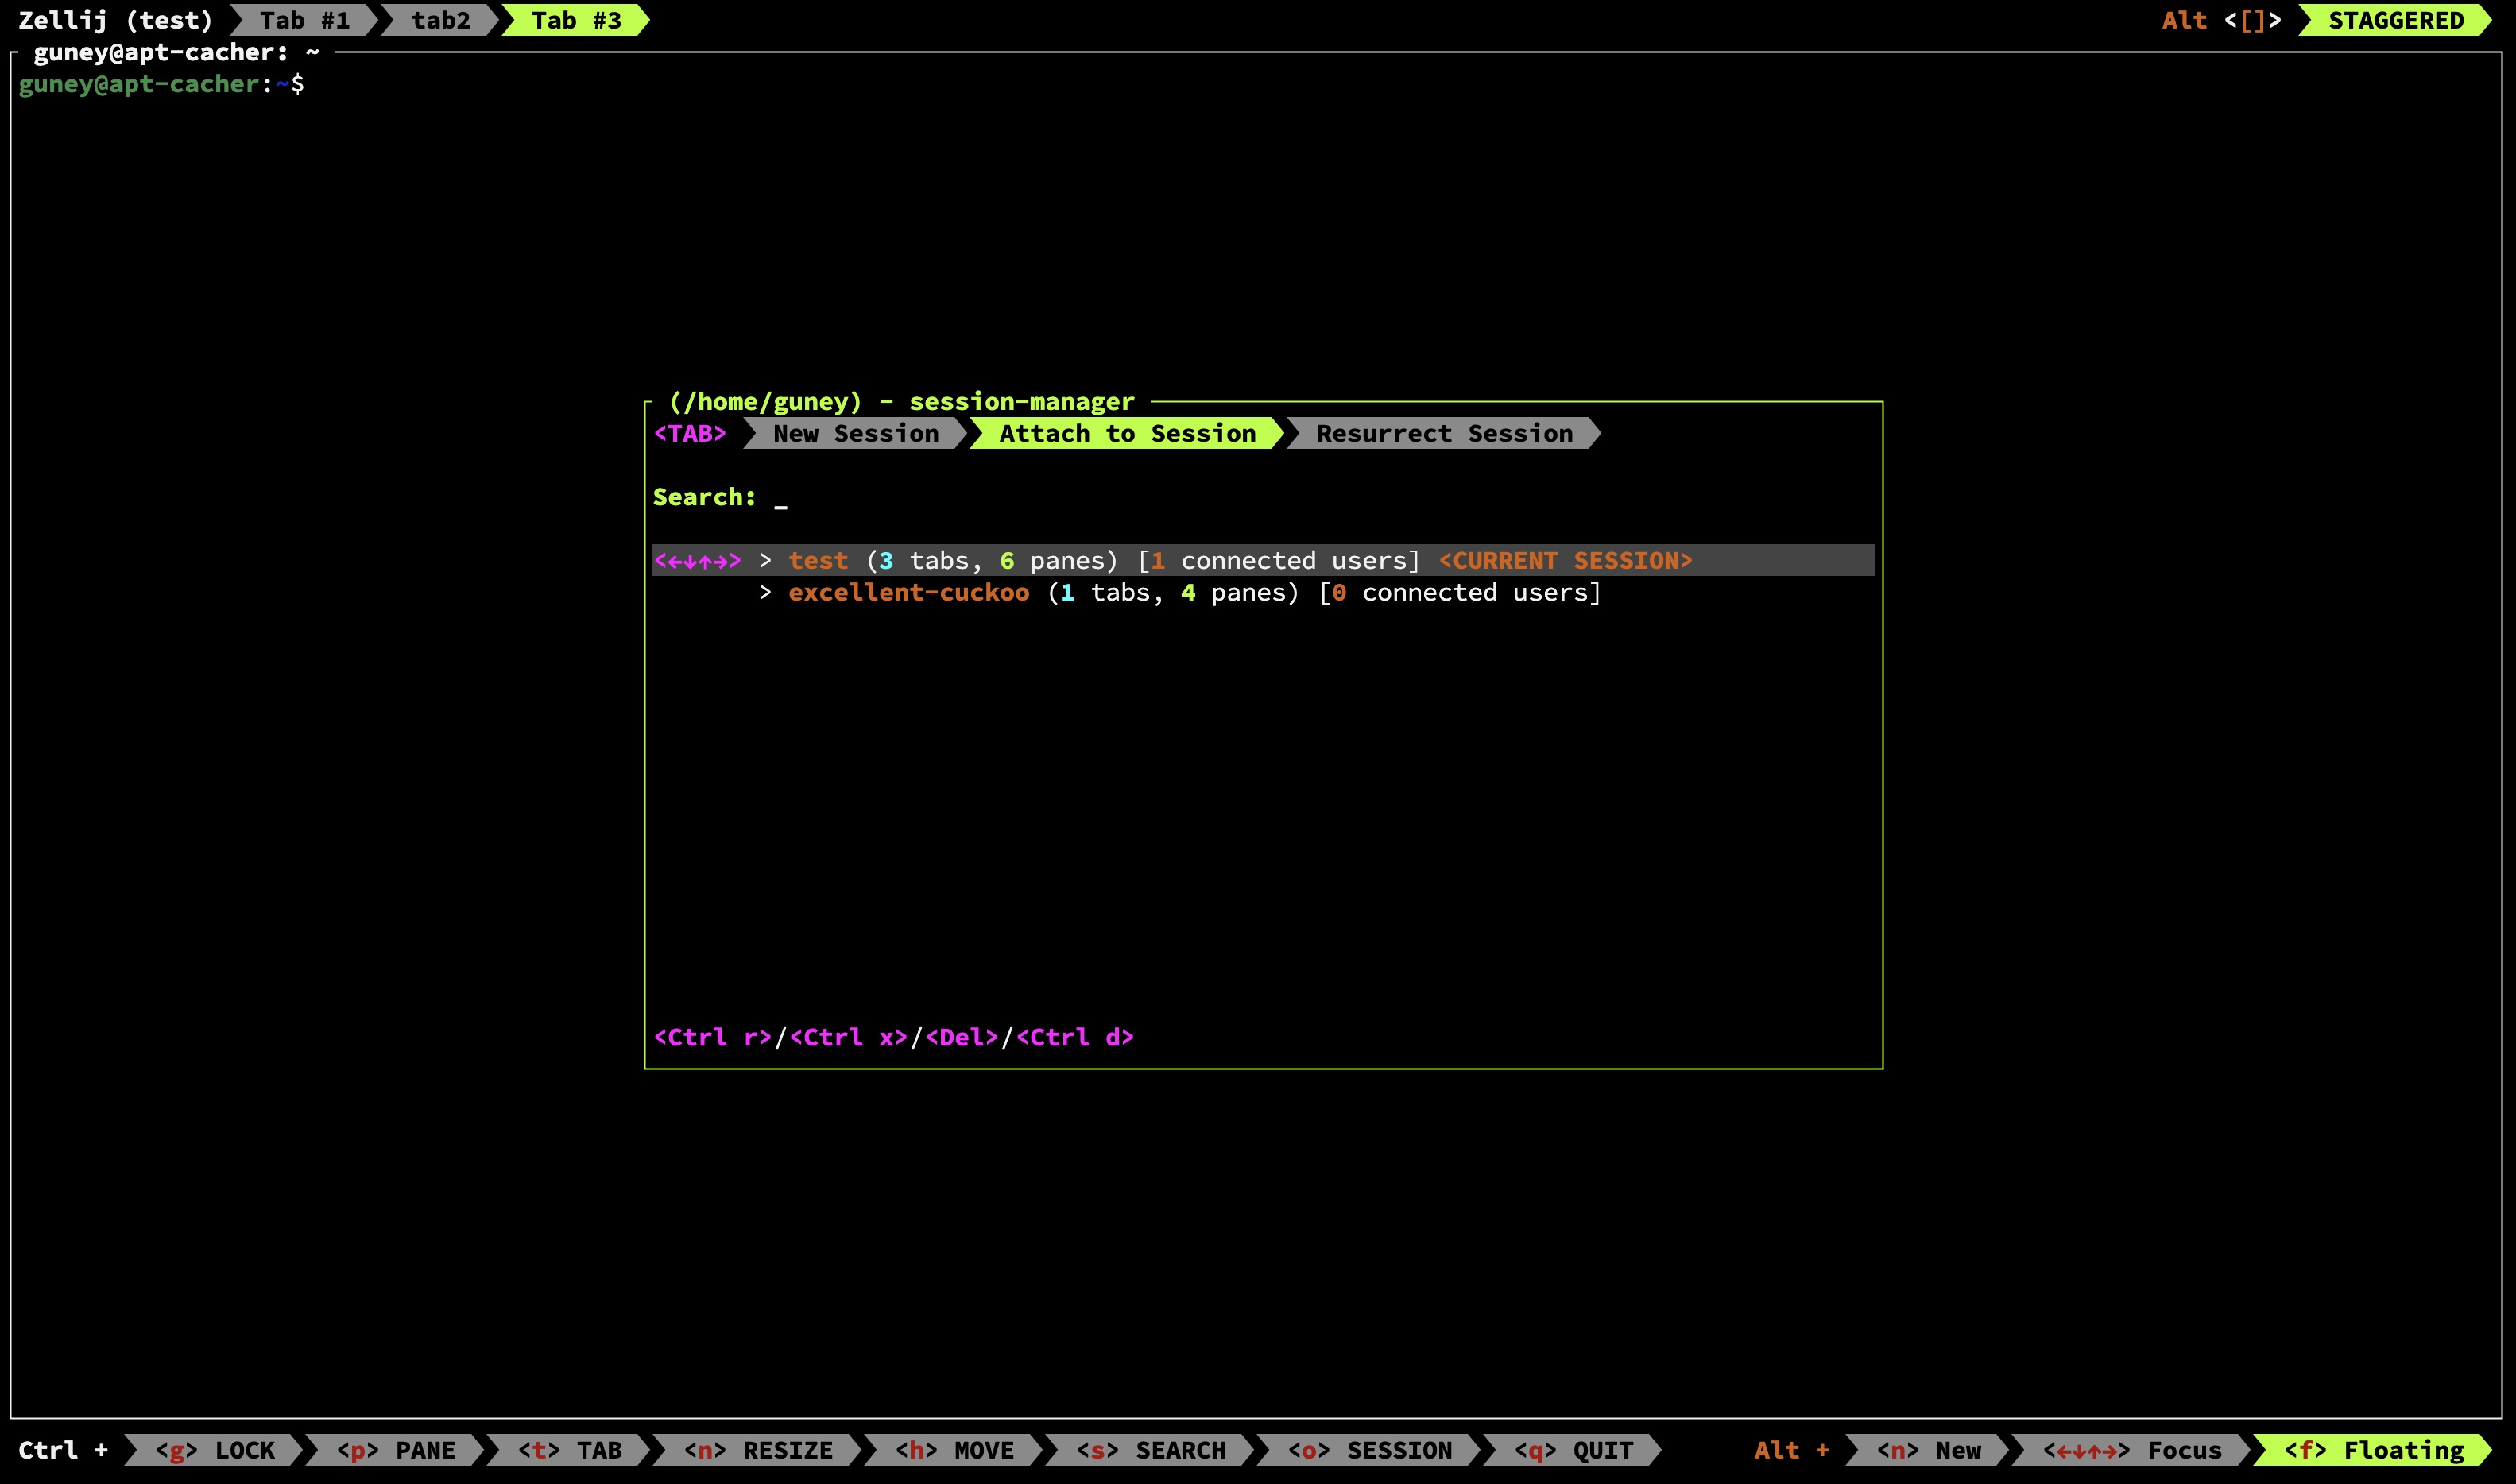Select the Attach to Session tab
Viewport: 2516px width, 1484px height.
(x=1127, y=433)
